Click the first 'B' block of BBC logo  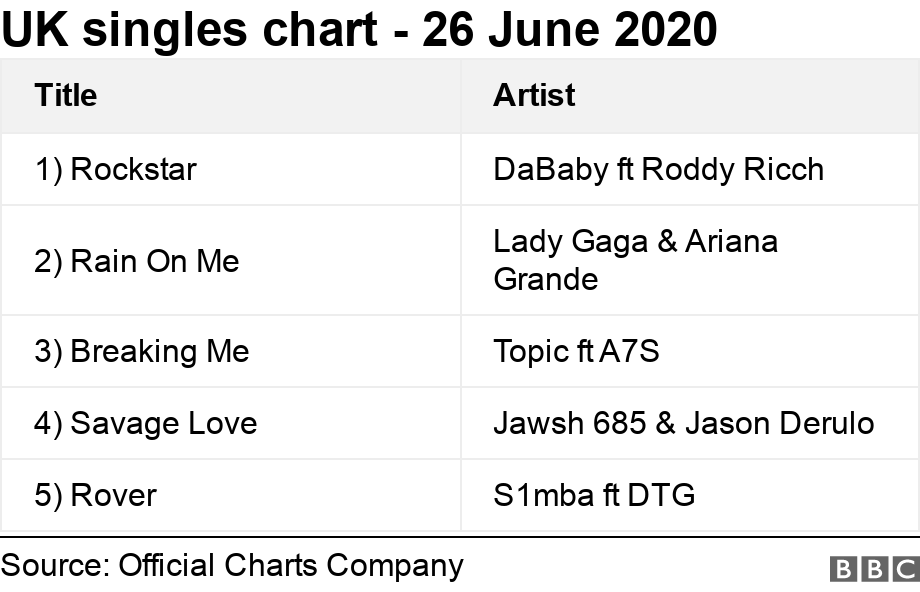click(845, 569)
